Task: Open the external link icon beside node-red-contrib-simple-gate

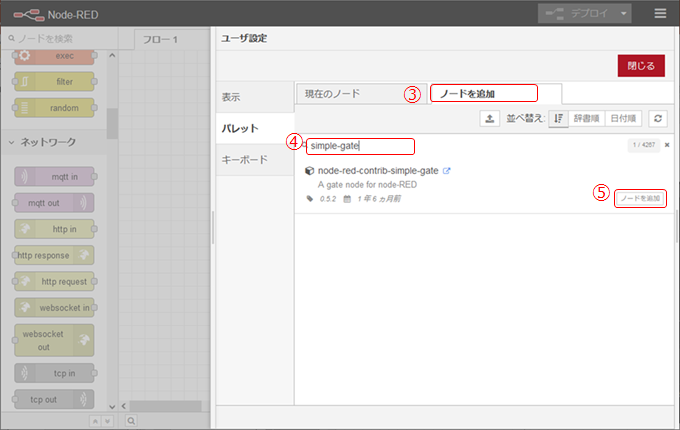Action: click(447, 171)
